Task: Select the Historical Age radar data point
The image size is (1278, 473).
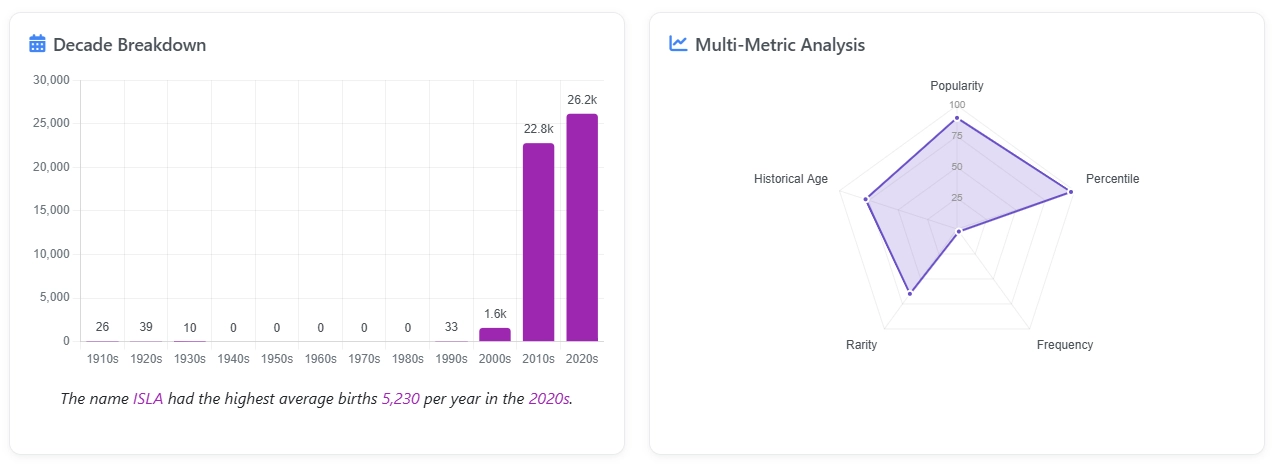Action: (x=865, y=199)
